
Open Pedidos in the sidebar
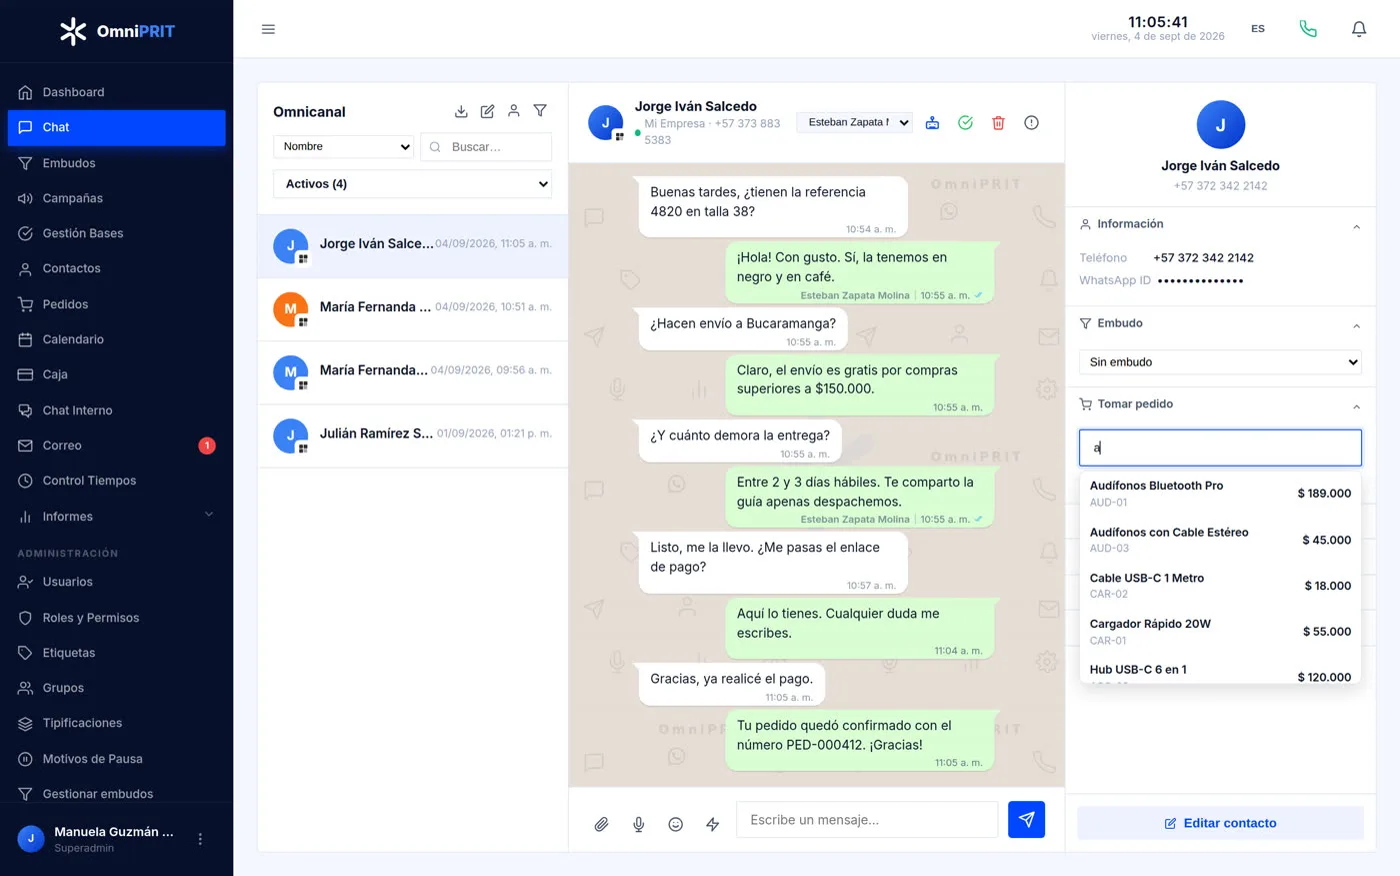(116, 304)
